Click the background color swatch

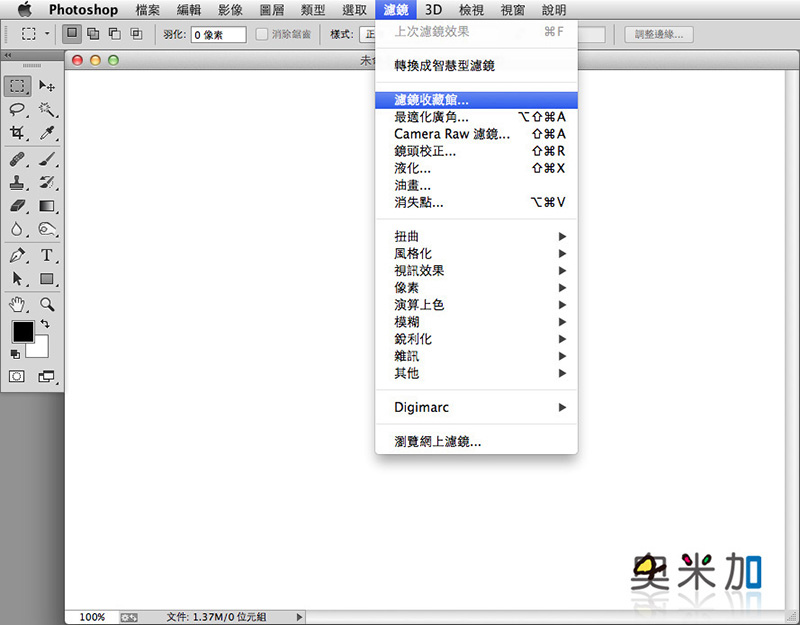tap(41, 350)
